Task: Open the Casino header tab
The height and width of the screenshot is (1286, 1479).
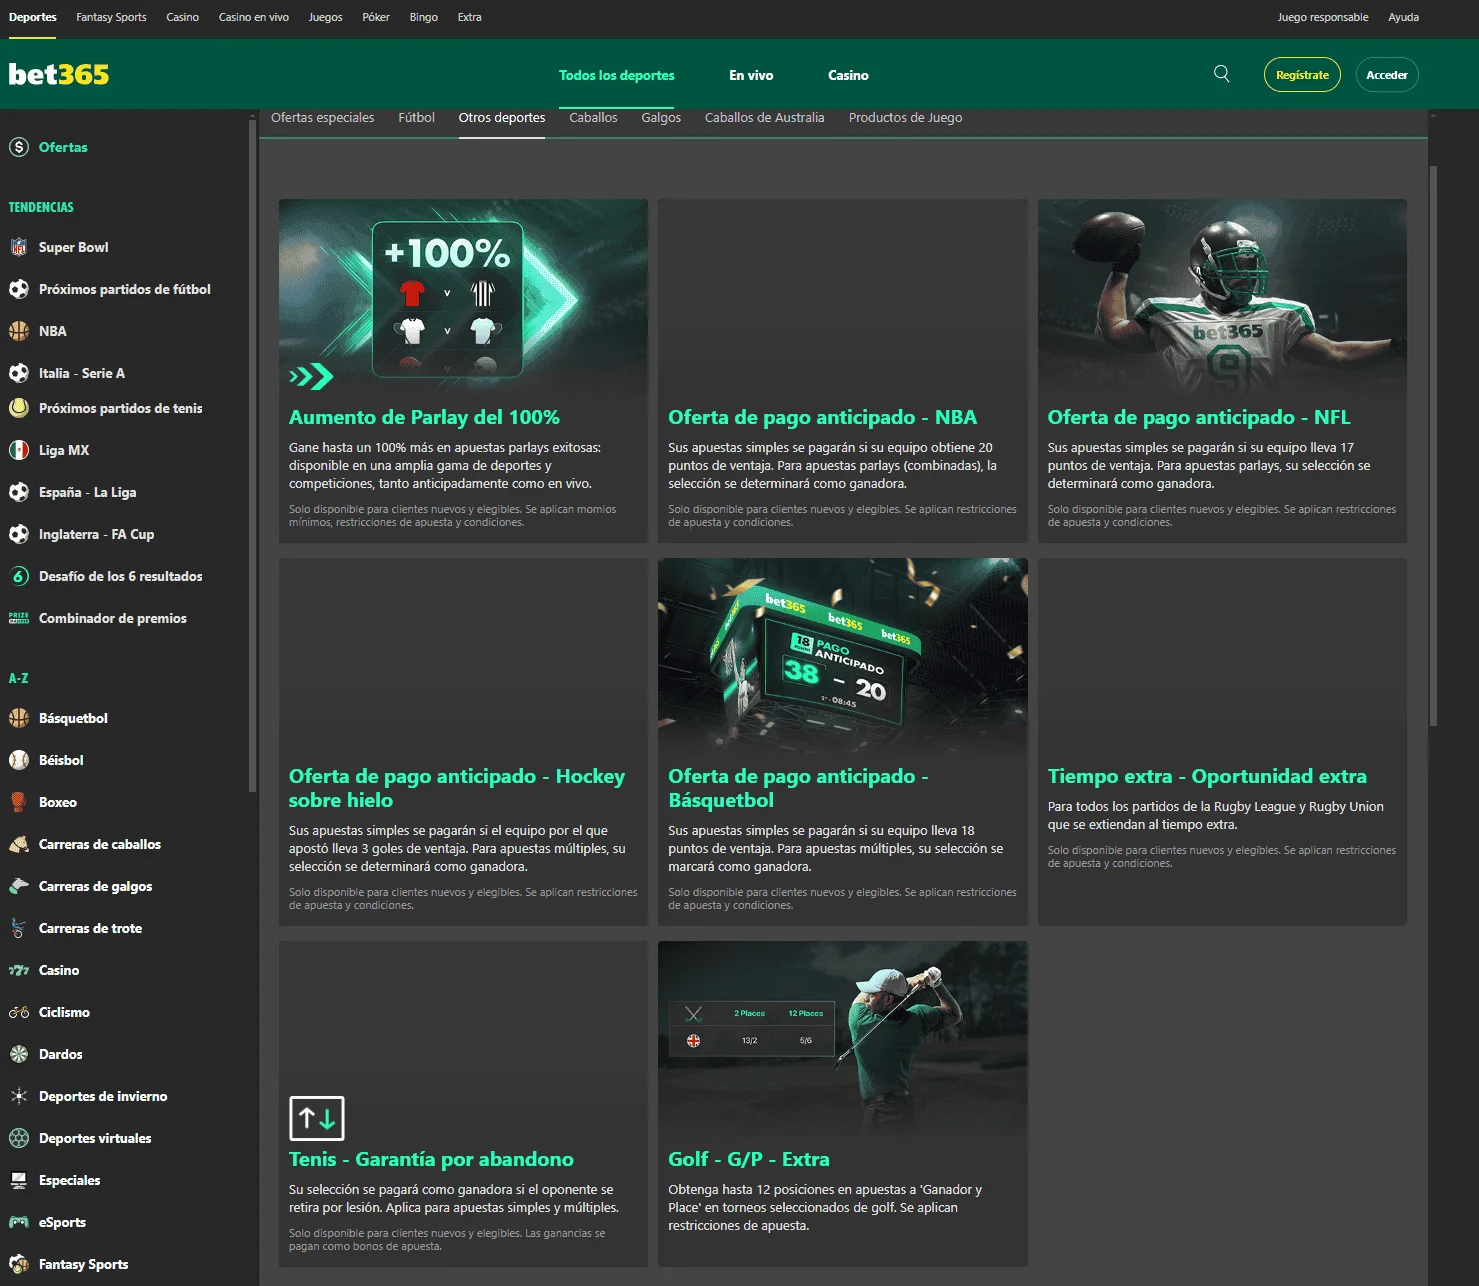Action: pos(848,75)
